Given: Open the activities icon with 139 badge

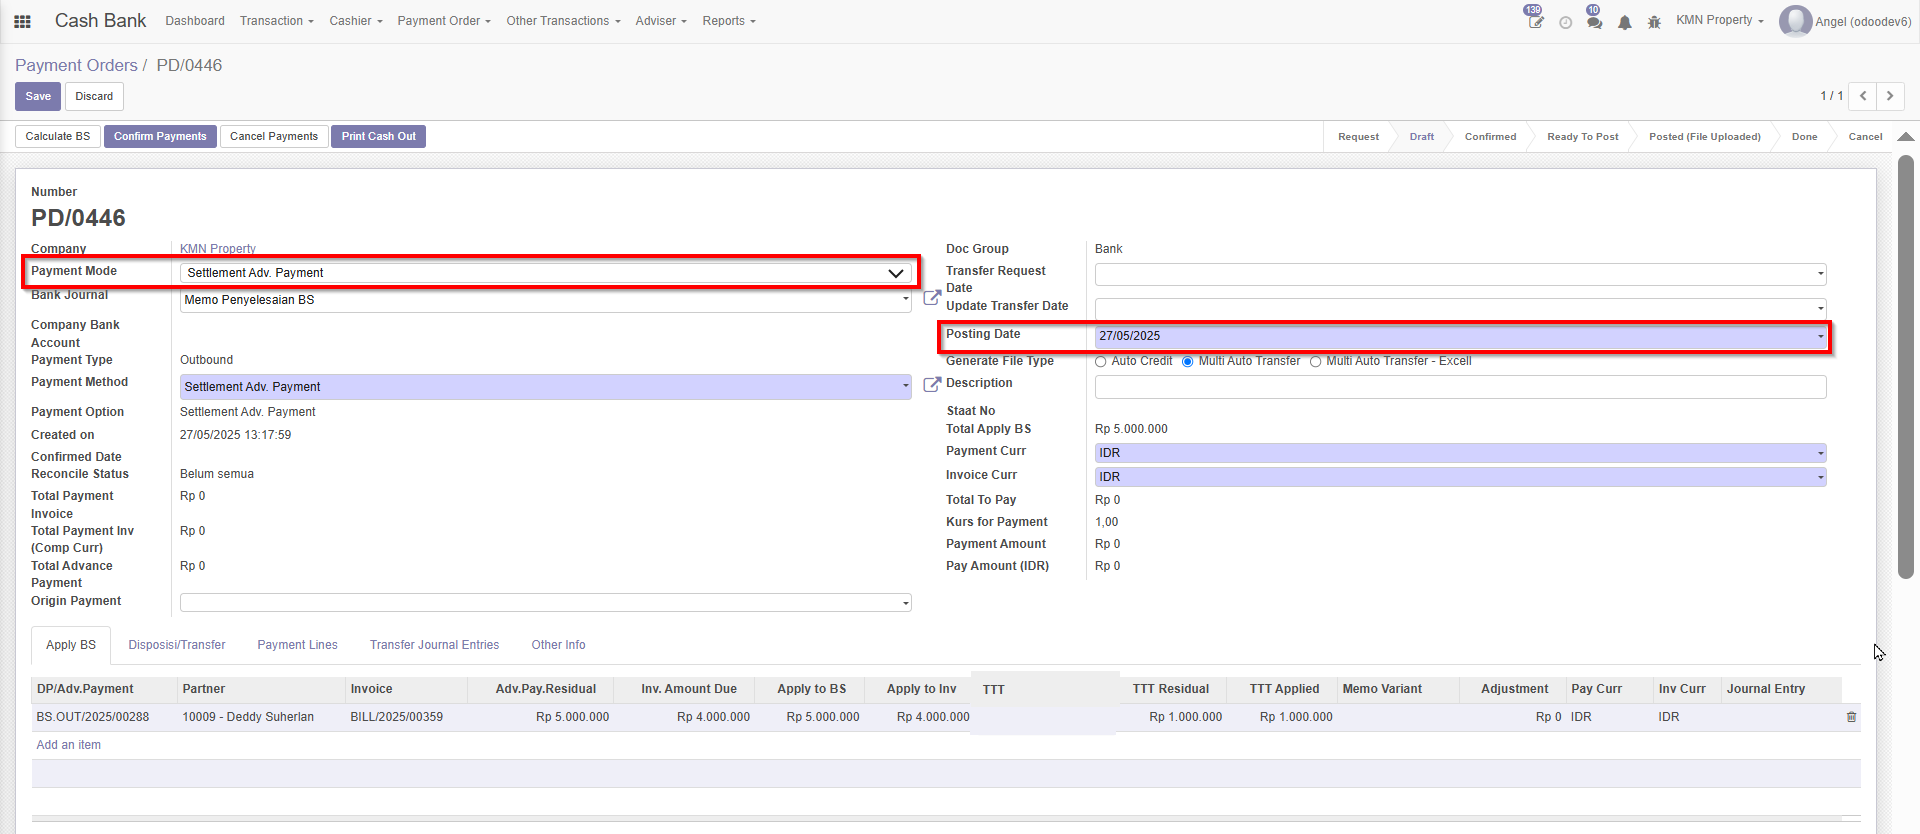Looking at the screenshot, I should pyautogui.click(x=1535, y=22).
